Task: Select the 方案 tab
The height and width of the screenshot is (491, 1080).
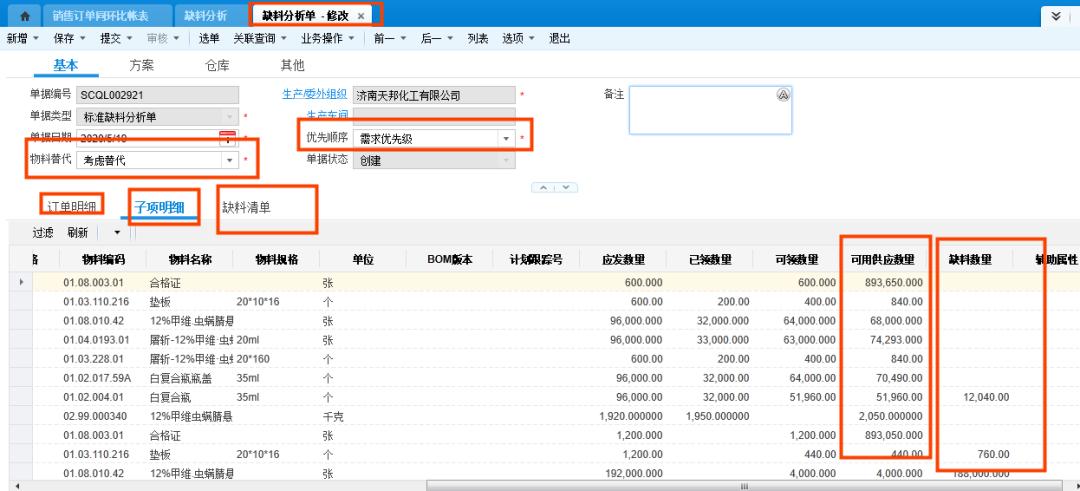Action: pyautogui.click(x=141, y=65)
